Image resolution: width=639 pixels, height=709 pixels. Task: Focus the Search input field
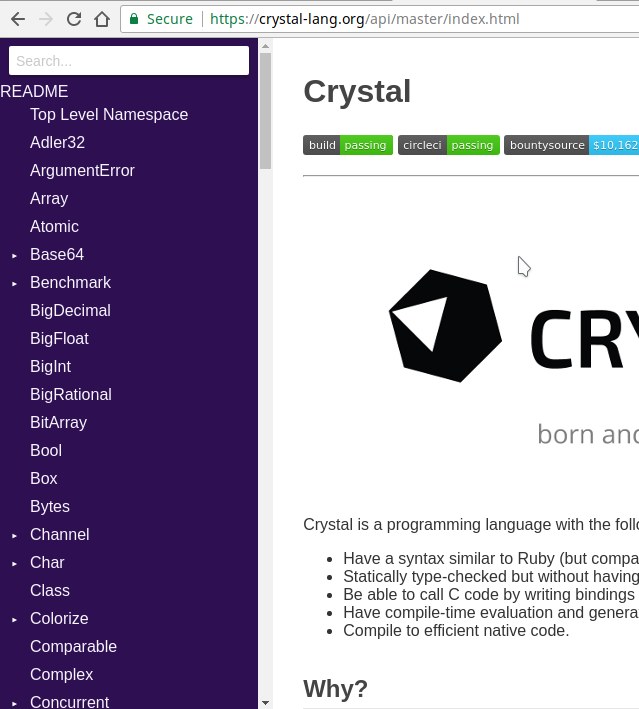(x=129, y=61)
